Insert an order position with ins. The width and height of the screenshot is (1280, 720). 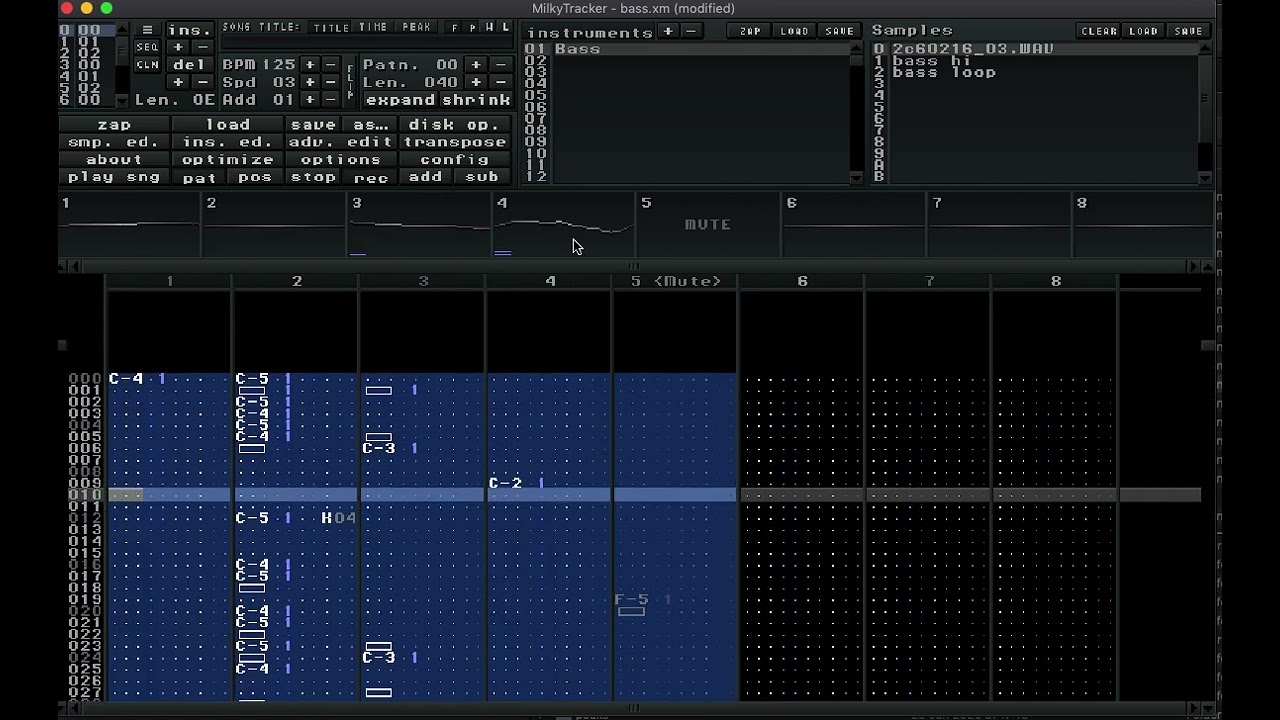(x=189, y=30)
